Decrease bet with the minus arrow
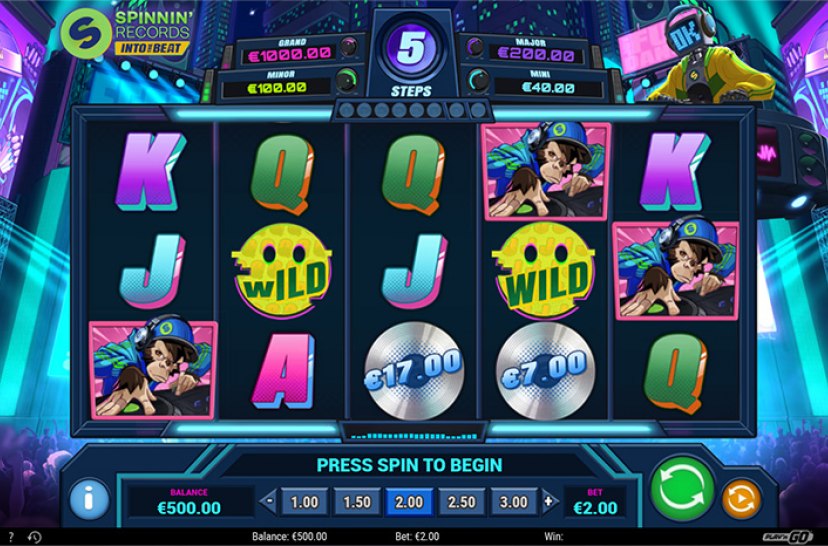This screenshot has height=546, width=828. point(269,501)
